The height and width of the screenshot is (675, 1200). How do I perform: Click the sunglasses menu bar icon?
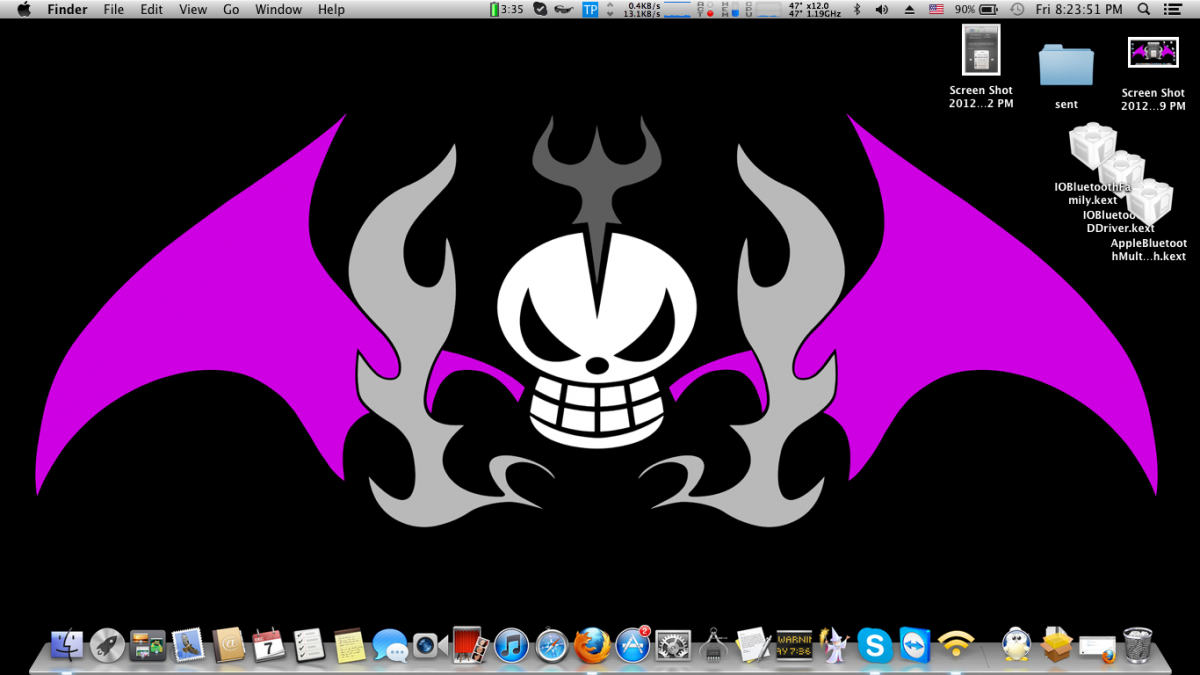coord(565,9)
